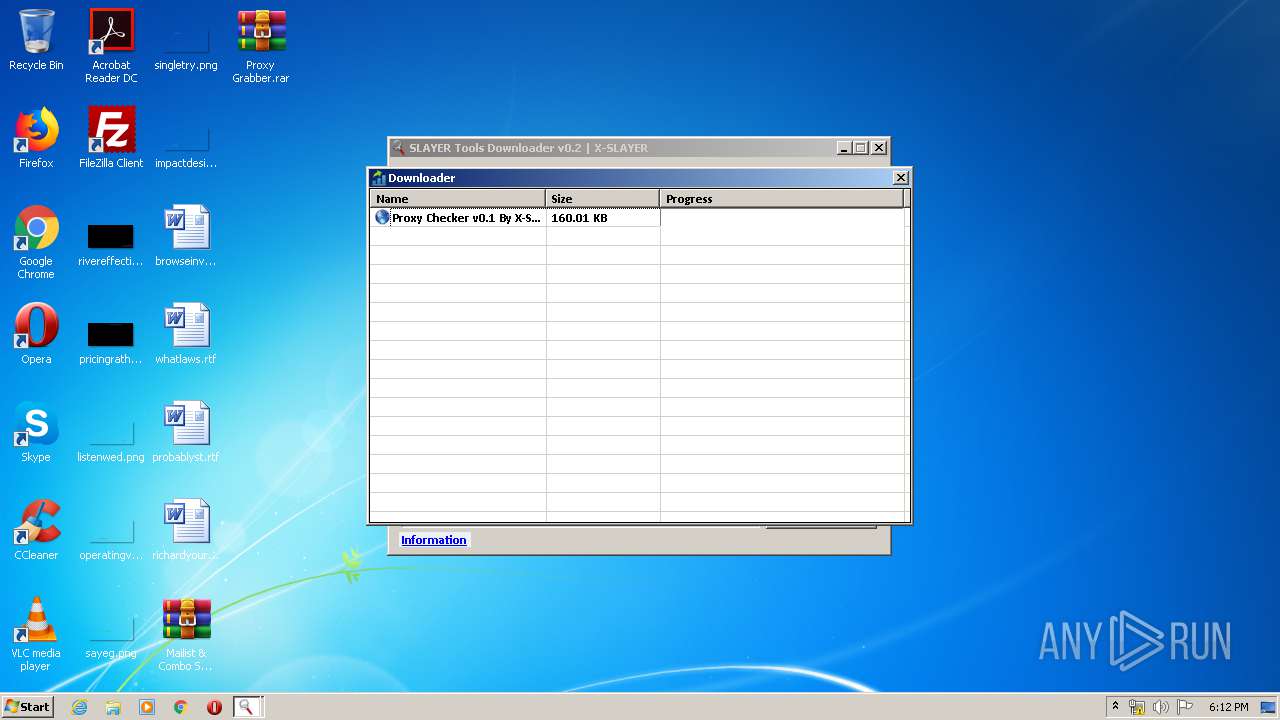Select the singletry.png desktop file
The image size is (1280, 720).
tap(186, 45)
